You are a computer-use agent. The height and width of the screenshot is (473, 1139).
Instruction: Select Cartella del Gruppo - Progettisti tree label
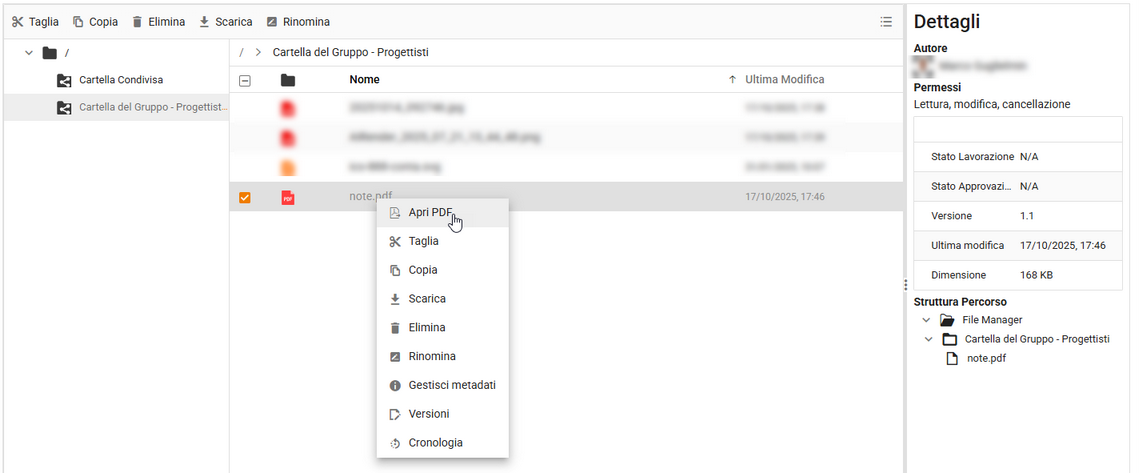pyautogui.click(x=154, y=108)
